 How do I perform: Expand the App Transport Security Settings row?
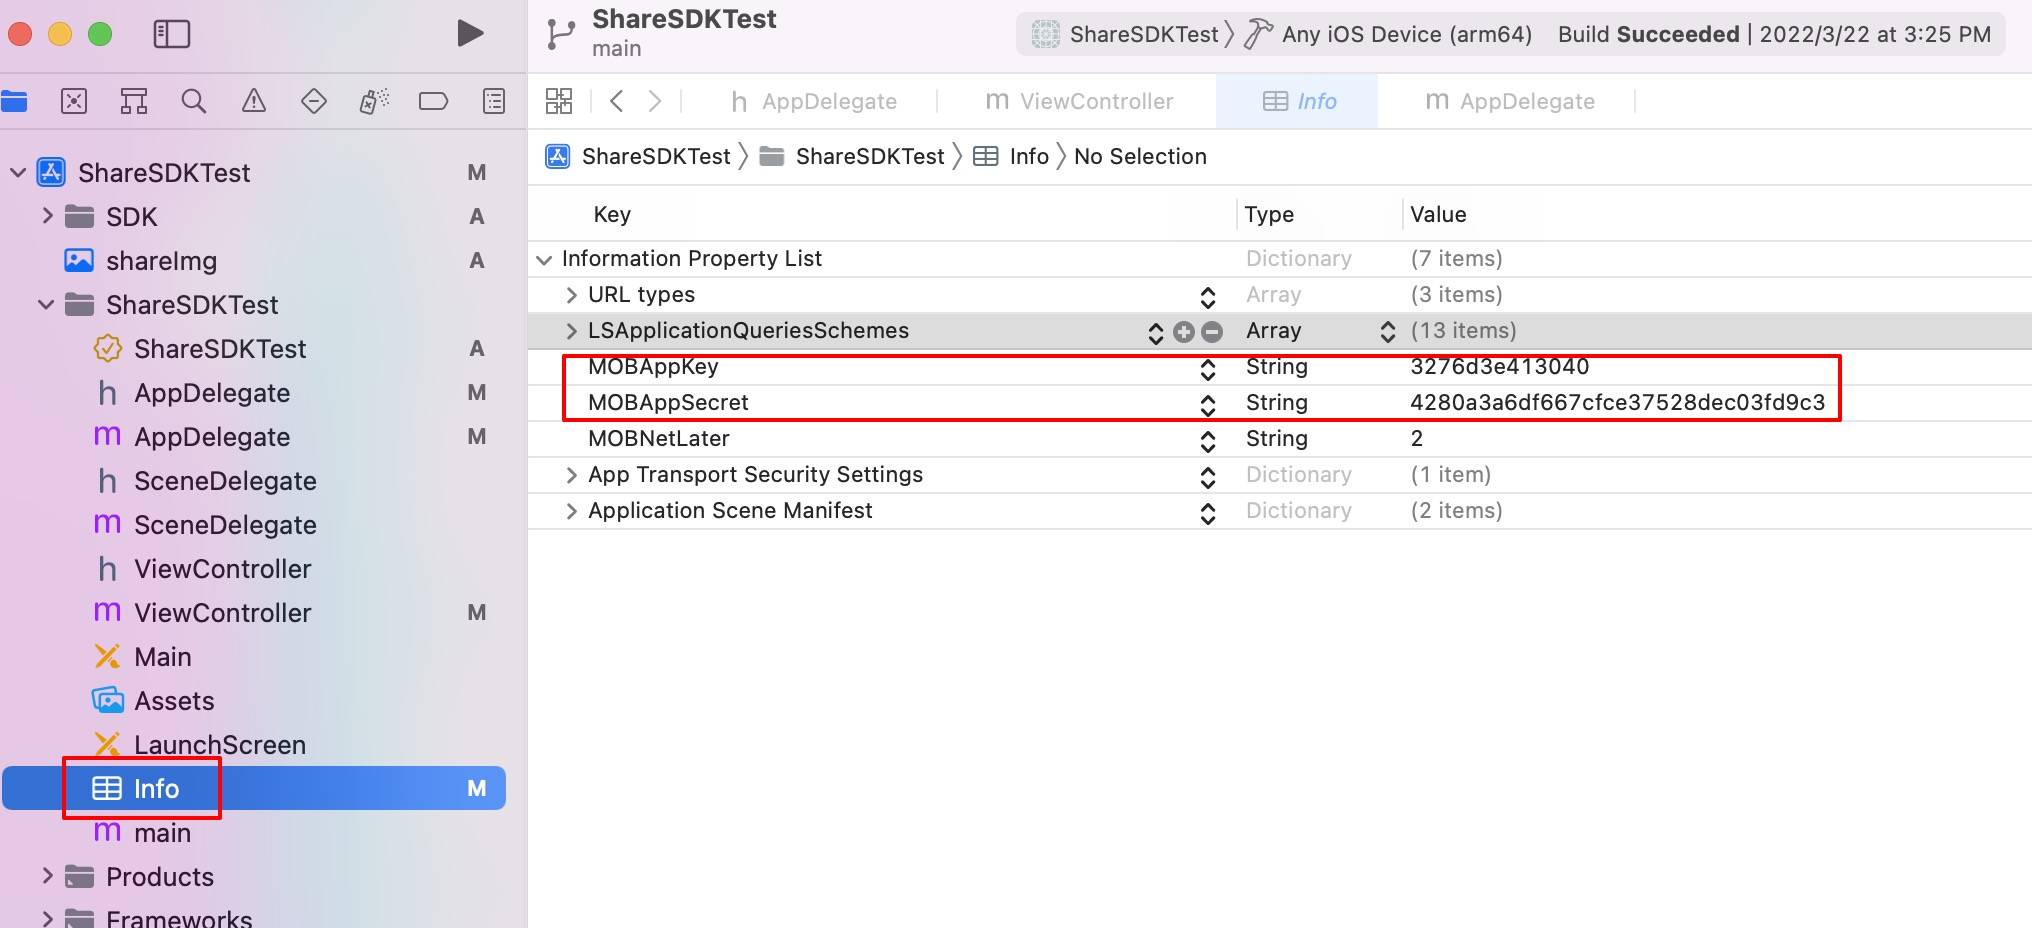570,475
